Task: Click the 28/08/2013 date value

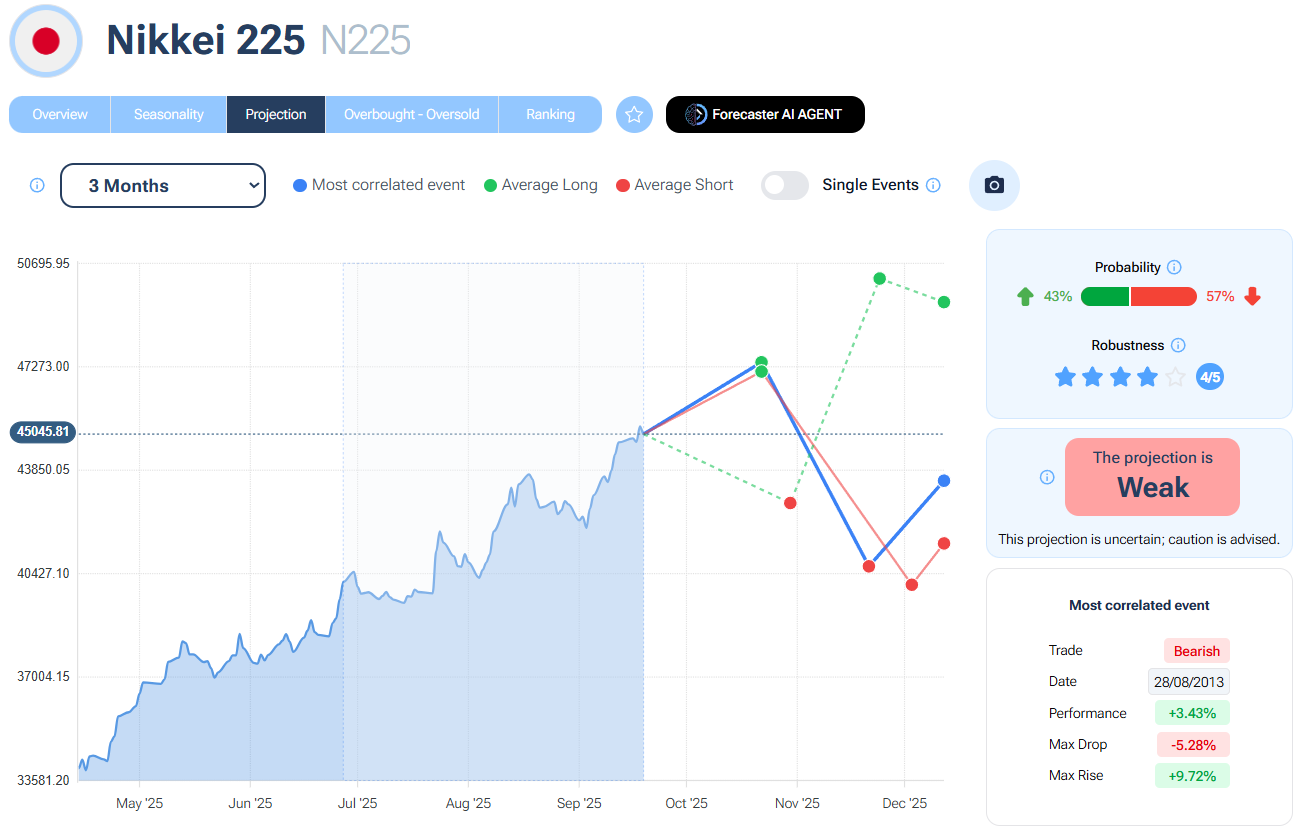Action: 1189,682
